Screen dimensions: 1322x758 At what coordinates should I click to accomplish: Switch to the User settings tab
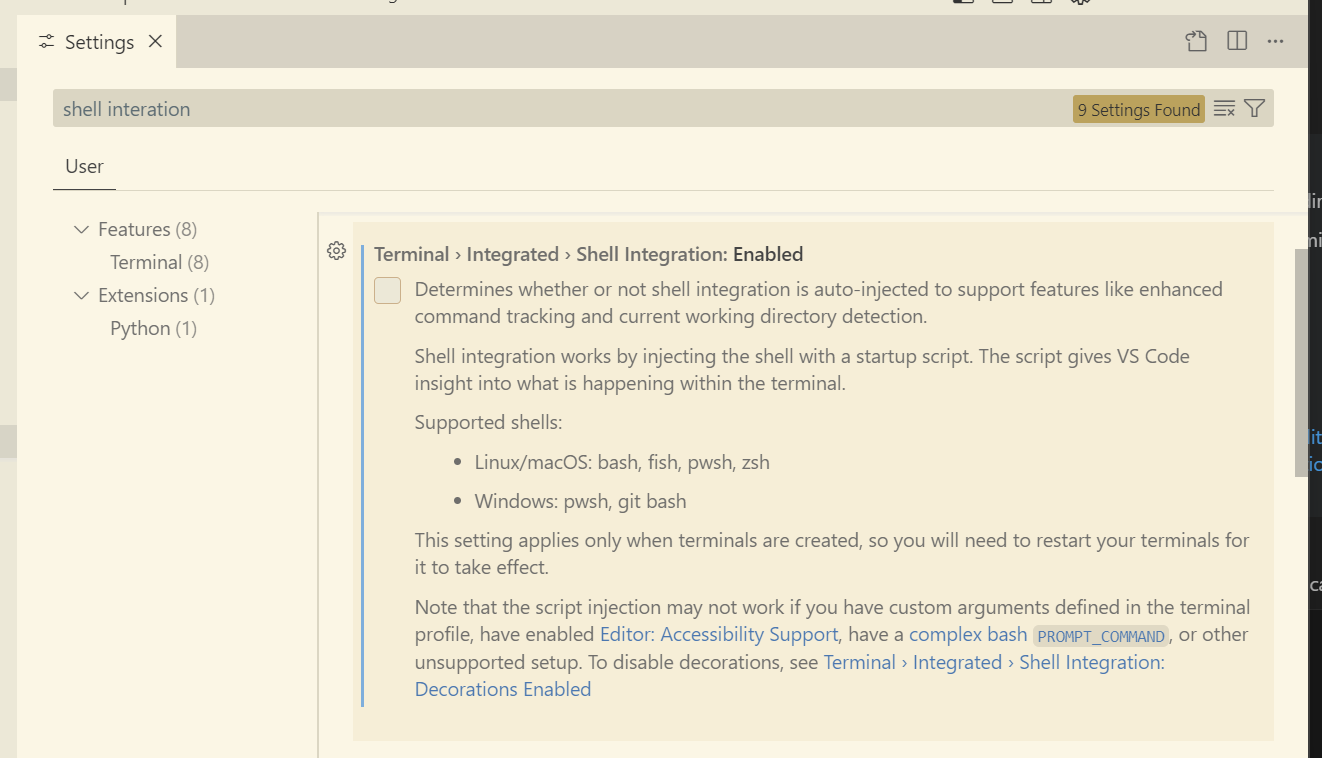pyautogui.click(x=84, y=166)
